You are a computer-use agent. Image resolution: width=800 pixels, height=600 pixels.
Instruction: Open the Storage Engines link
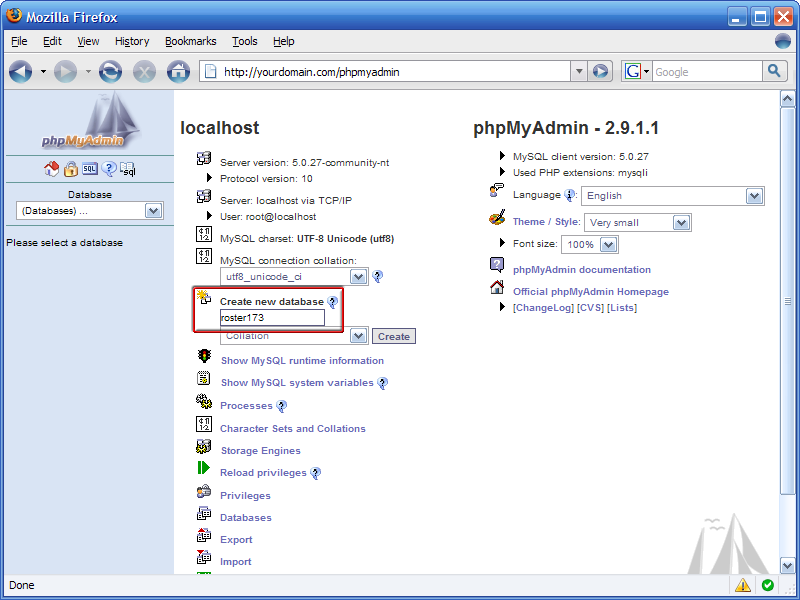point(261,451)
